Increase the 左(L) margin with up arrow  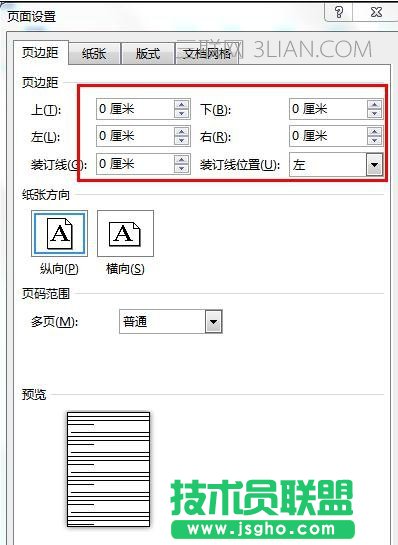(182, 131)
